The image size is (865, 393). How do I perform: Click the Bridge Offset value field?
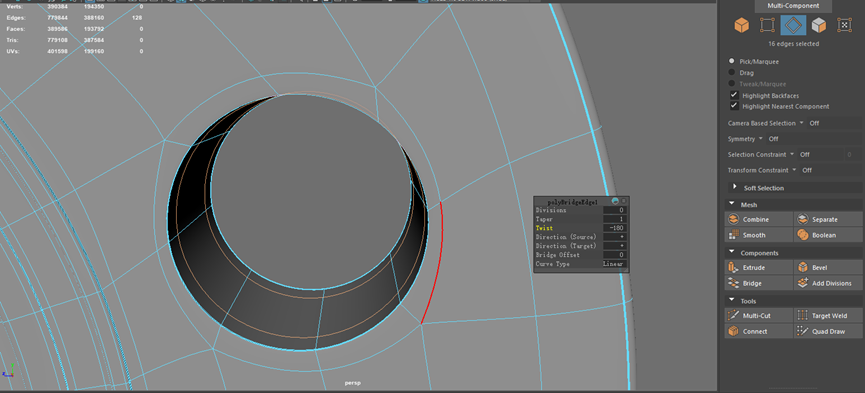pos(615,255)
